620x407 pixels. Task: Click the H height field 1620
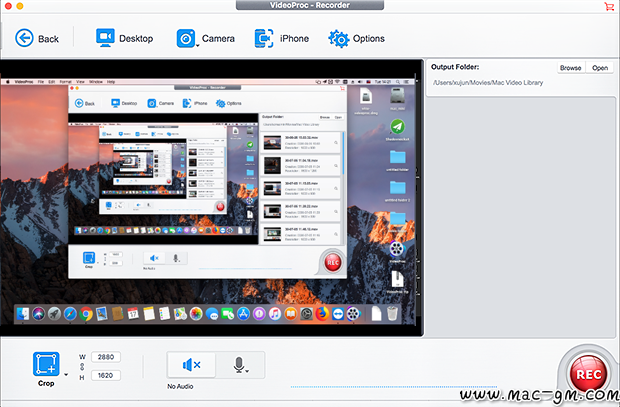point(106,375)
